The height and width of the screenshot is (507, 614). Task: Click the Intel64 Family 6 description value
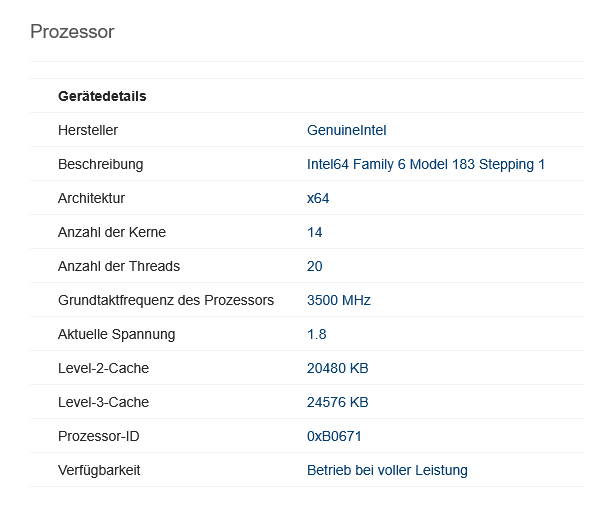(425, 164)
